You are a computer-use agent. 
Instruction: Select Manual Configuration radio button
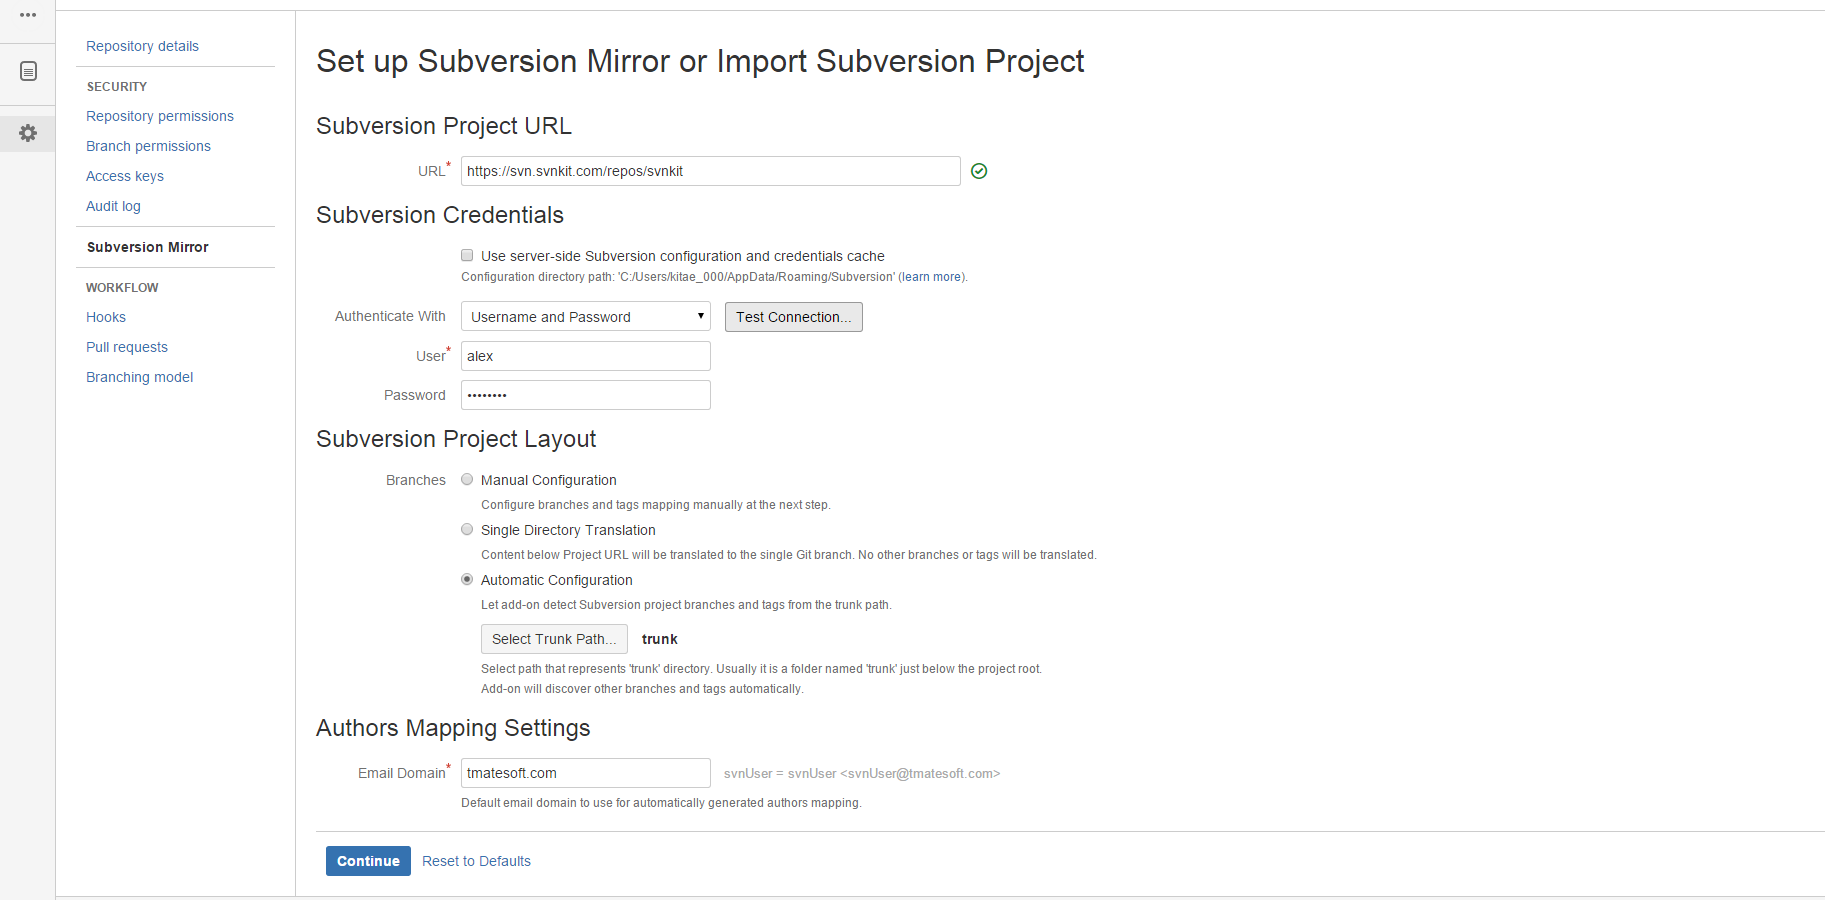click(x=467, y=480)
